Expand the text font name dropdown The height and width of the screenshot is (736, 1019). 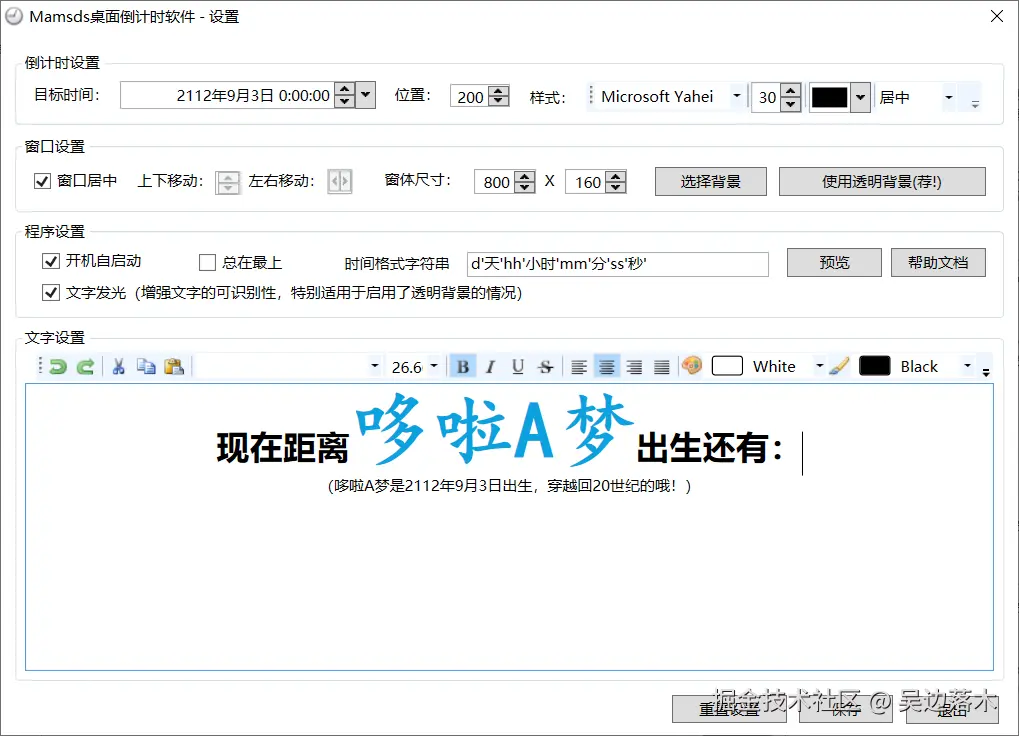coord(375,366)
